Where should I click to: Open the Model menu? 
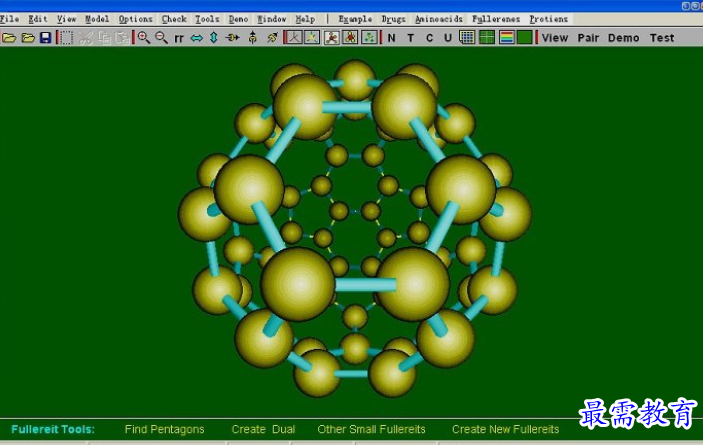click(97, 19)
